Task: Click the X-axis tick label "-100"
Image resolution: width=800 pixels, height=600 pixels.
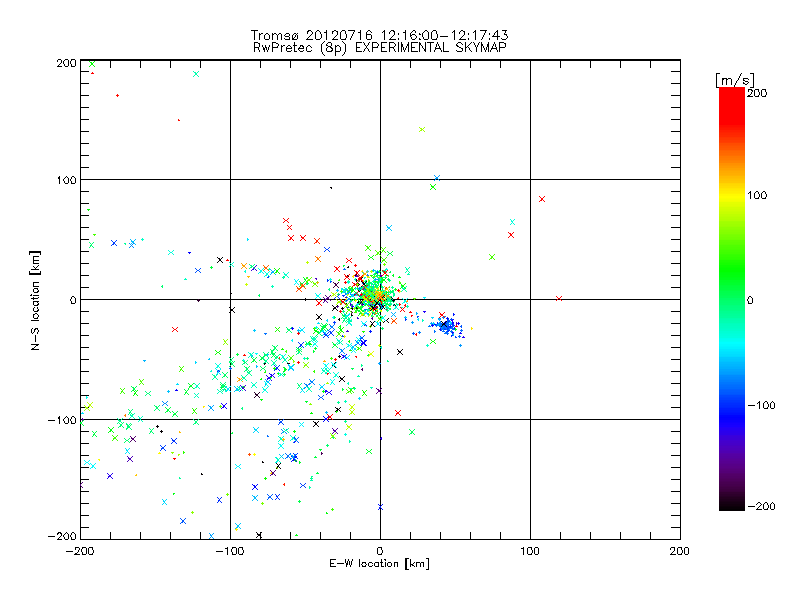Action: [x=230, y=551]
